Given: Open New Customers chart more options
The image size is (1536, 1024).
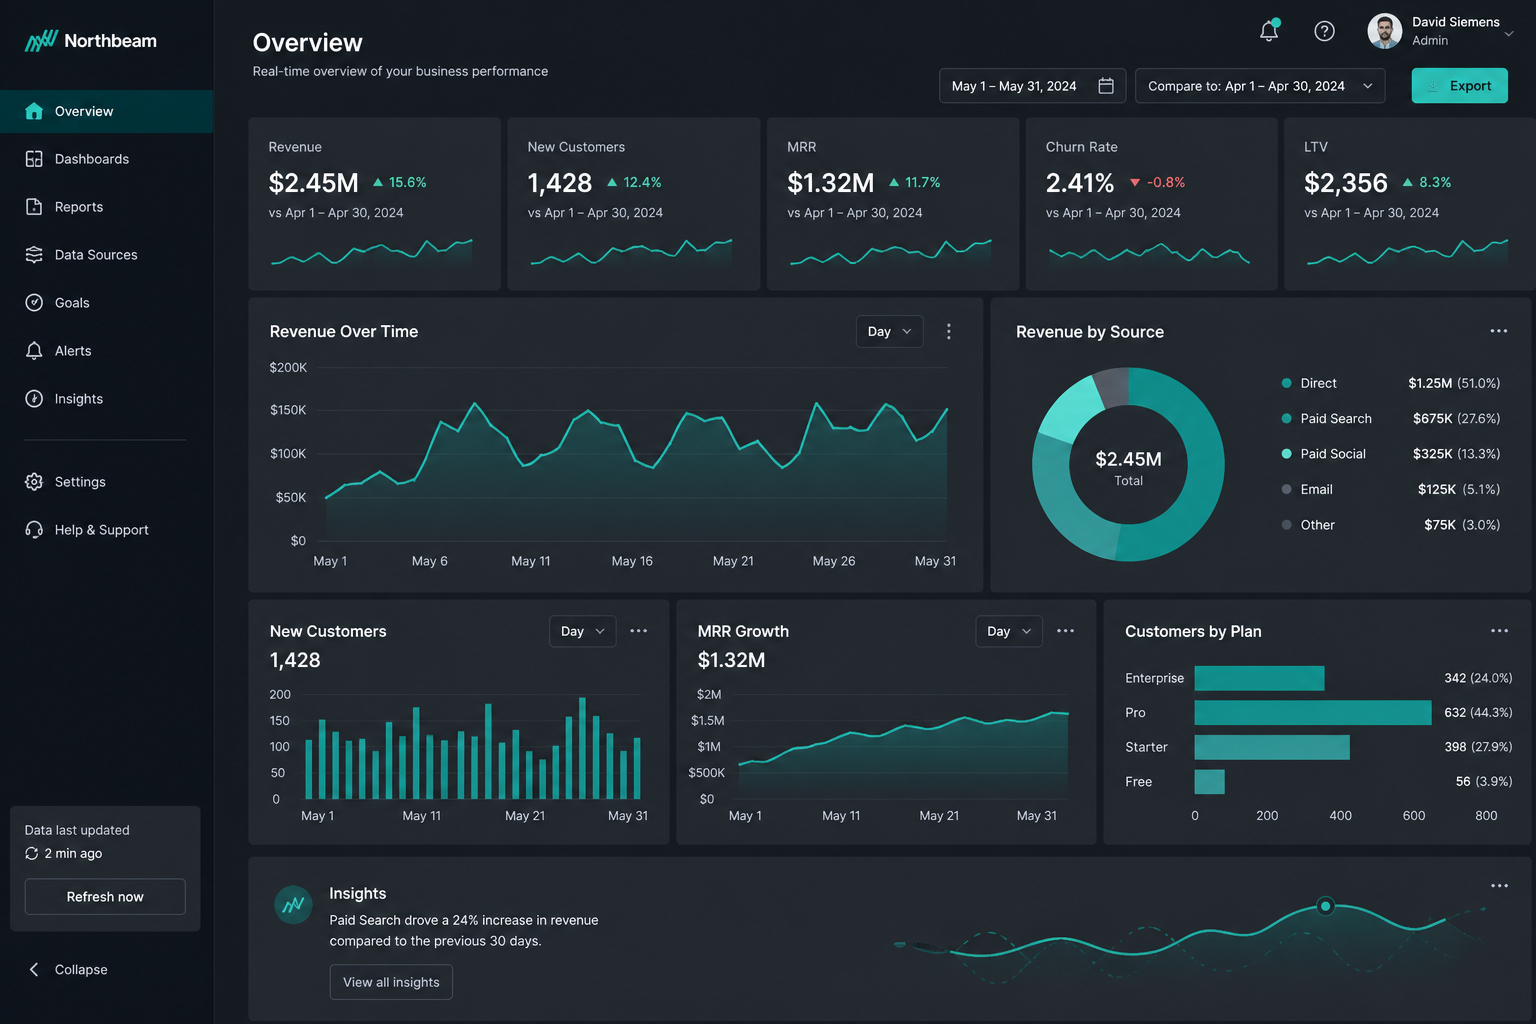Looking at the screenshot, I should [x=638, y=631].
